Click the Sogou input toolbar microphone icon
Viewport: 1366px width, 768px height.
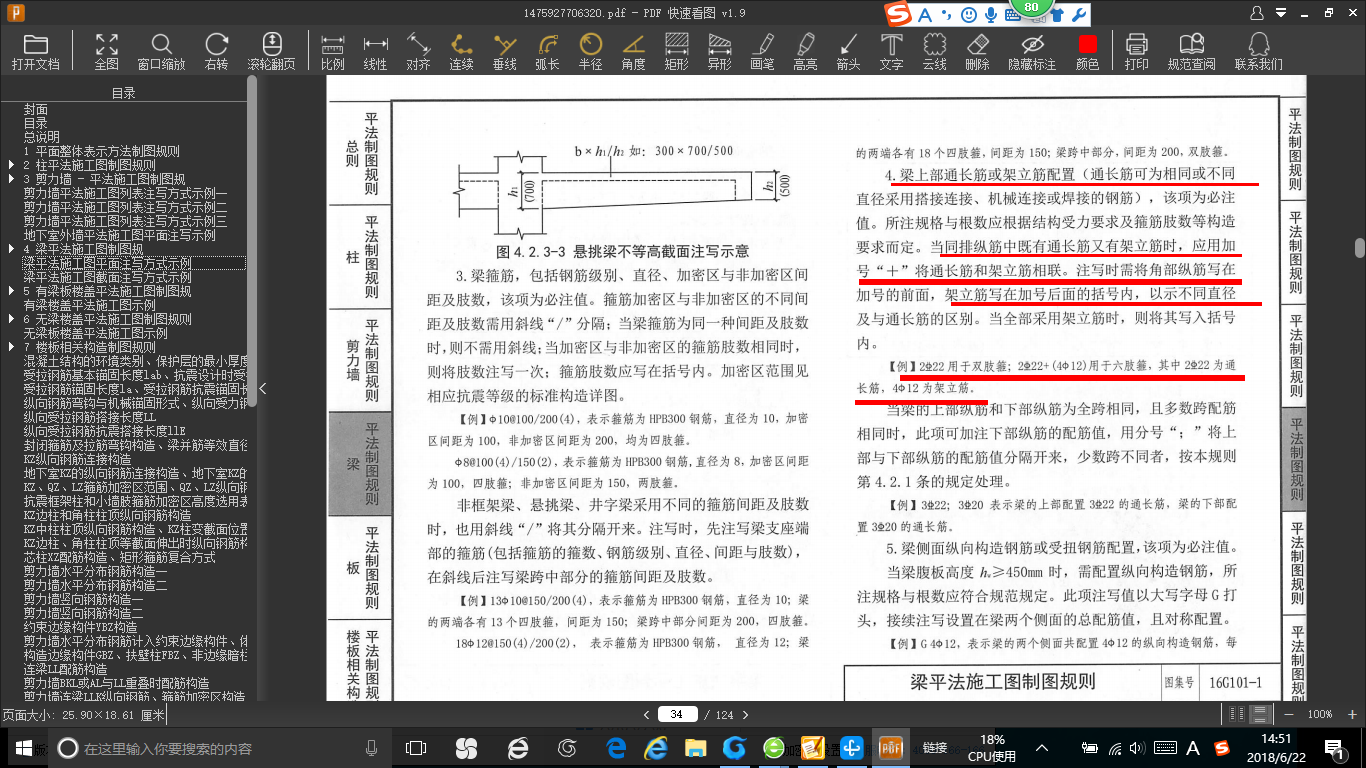pos(991,15)
